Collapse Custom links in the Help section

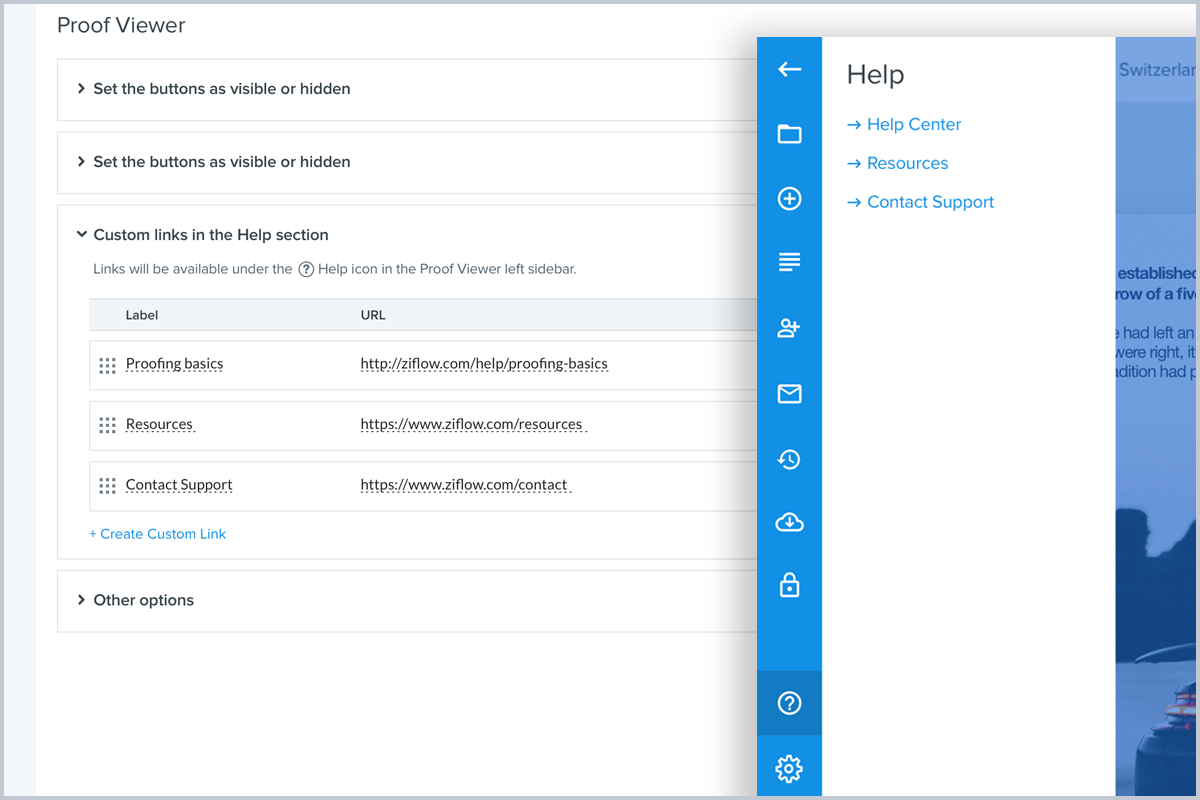pyautogui.click(x=209, y=235)
